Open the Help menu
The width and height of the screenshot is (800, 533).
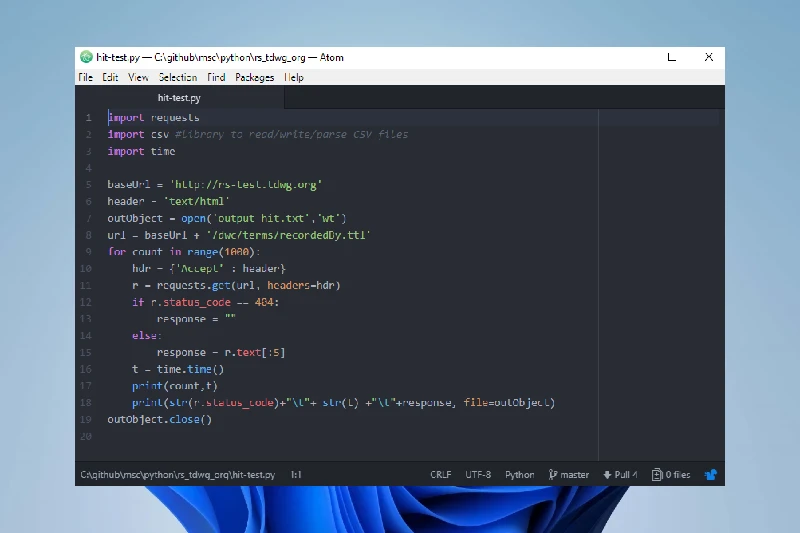(x=294, y=77)
